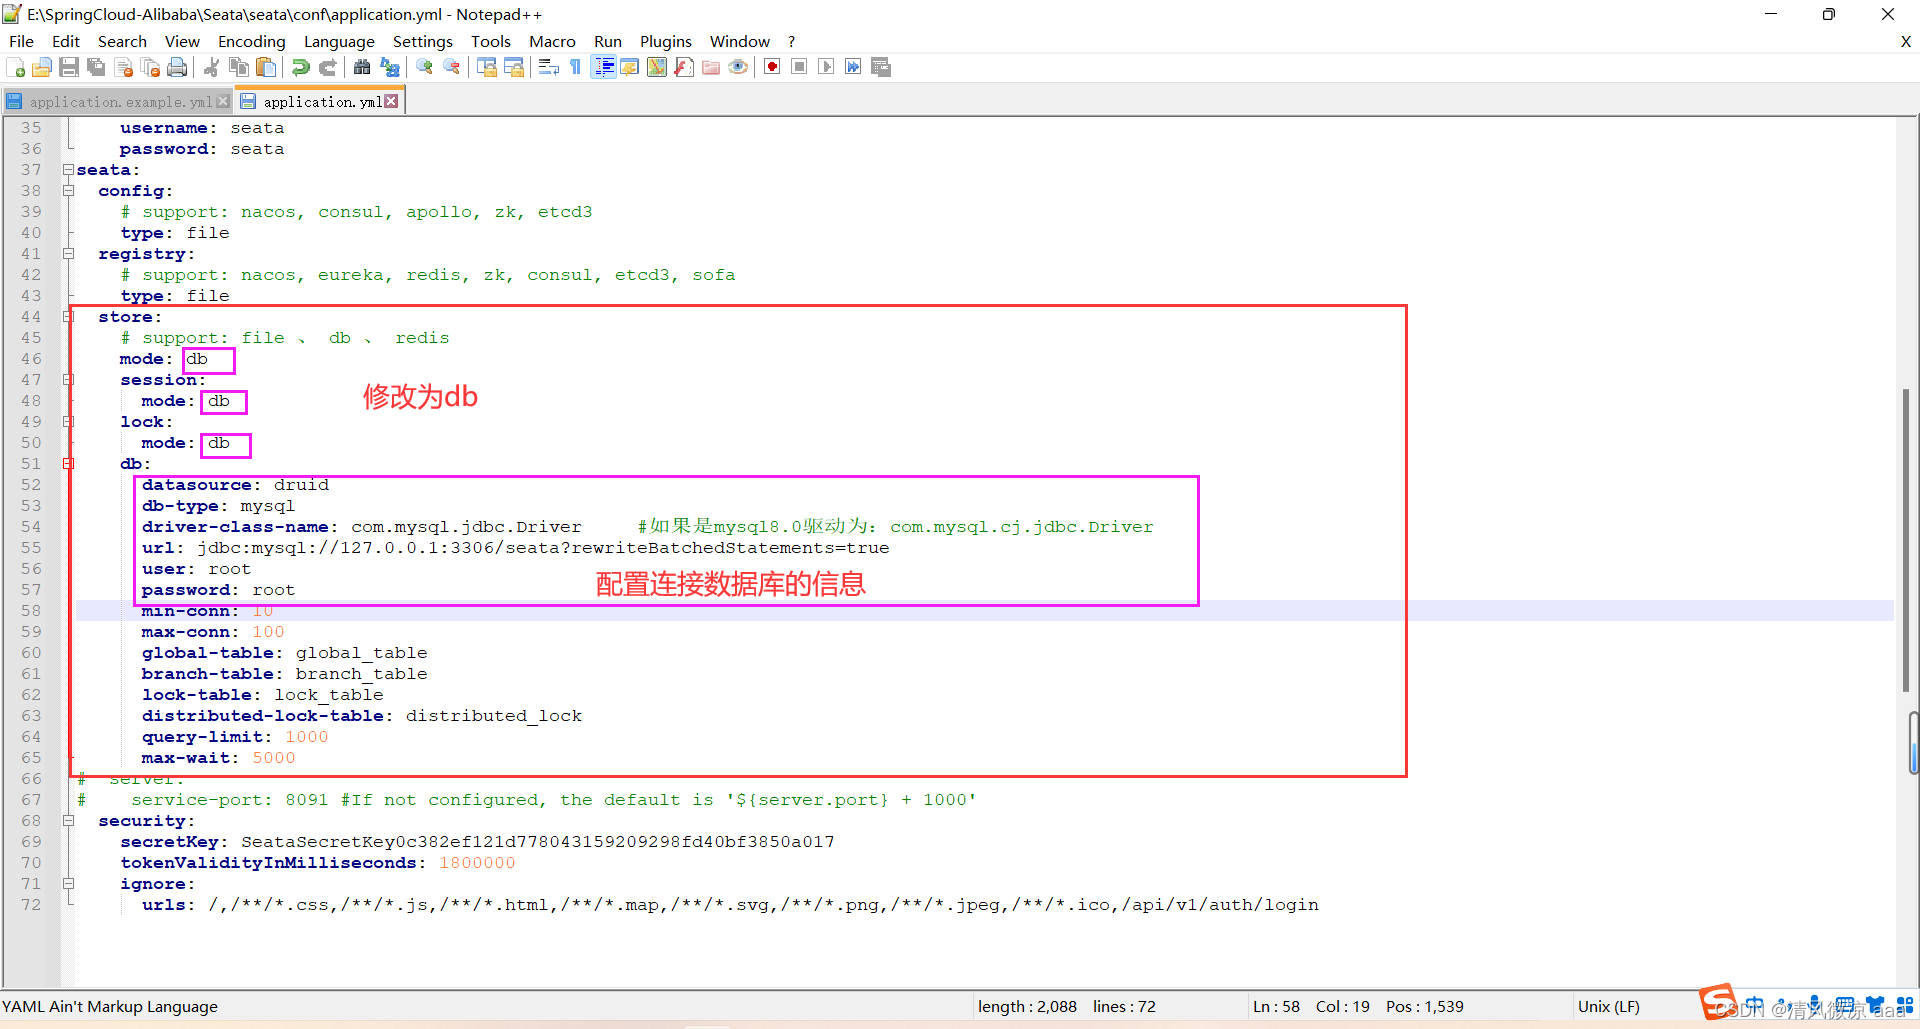Open the Settings menu

tap(423, 41)
